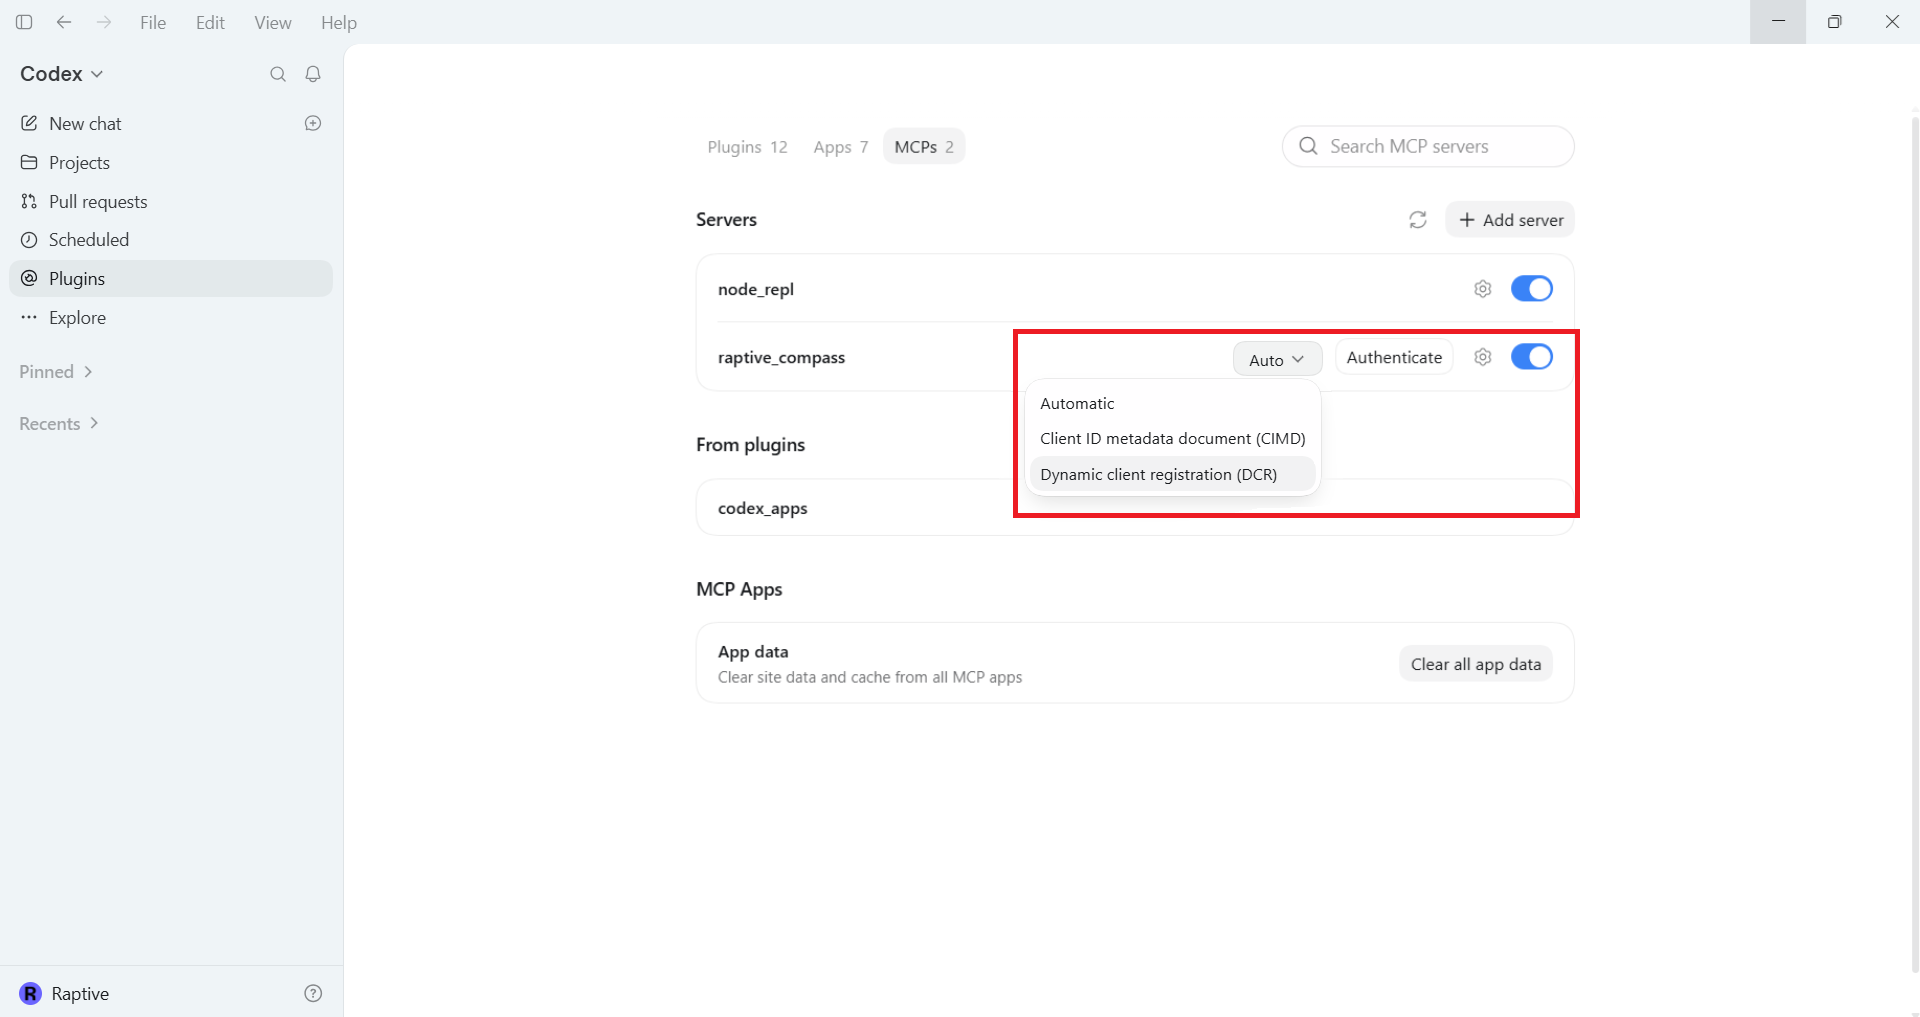Disable the raptive_compass server toggle
1920x1017 pixels.
[x=1532, y=357]
